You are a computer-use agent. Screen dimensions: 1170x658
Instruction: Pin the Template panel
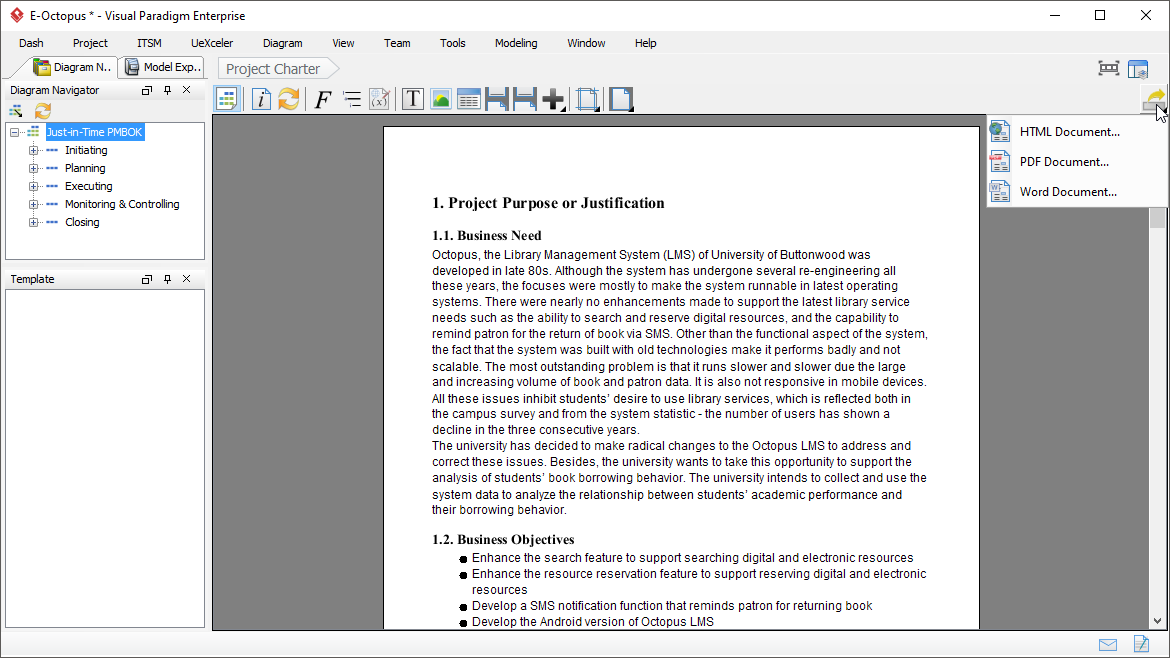coord(167,279)
